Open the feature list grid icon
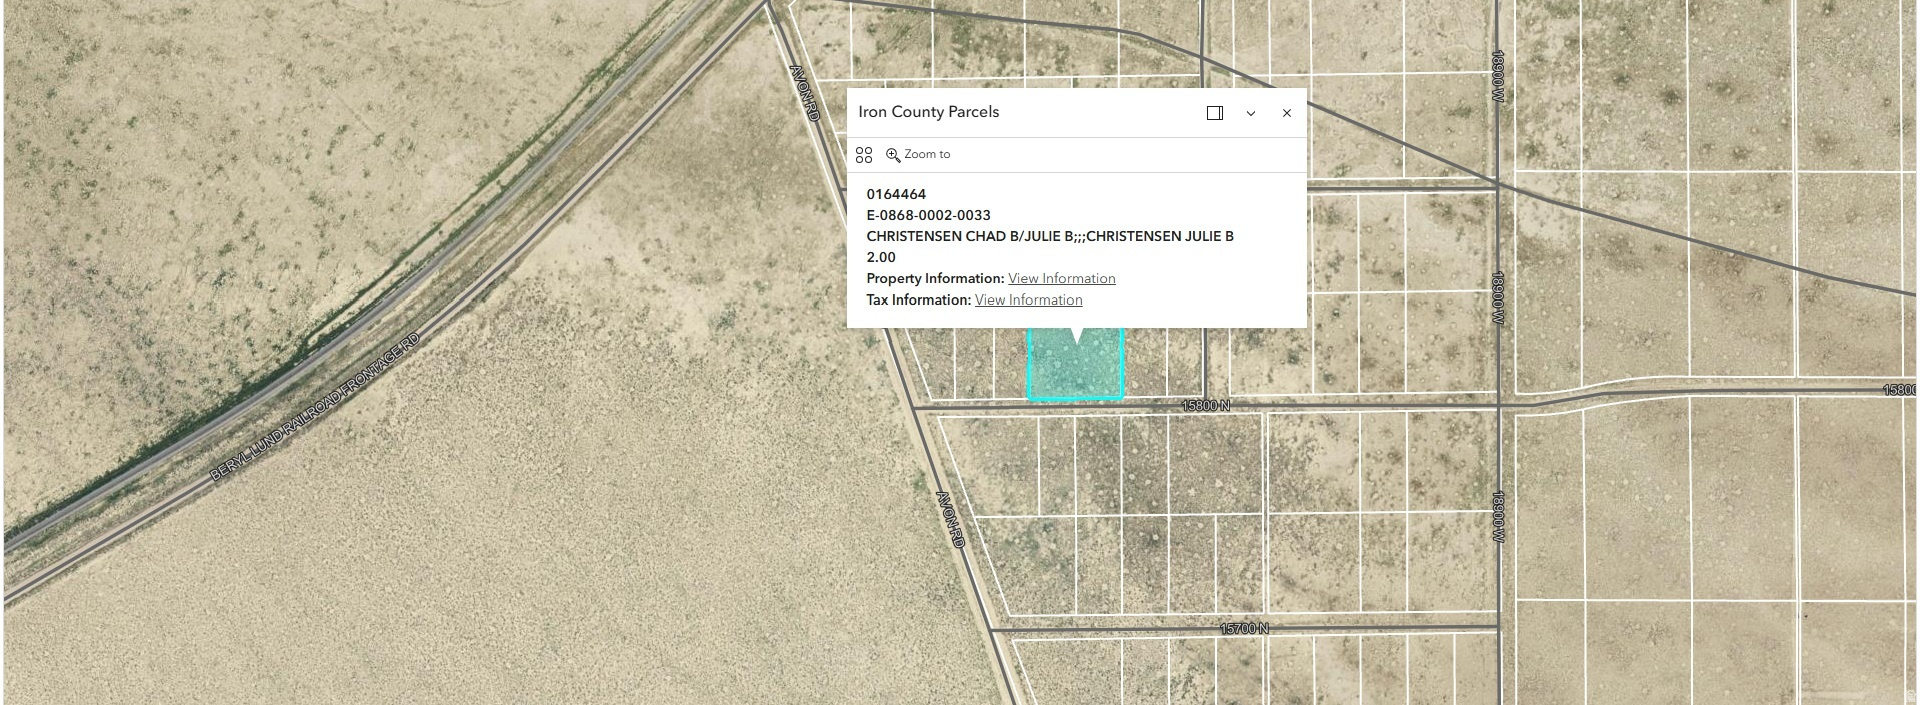Image resolution: width=1920 pixels, height=705 pixels. pos(864,155)
